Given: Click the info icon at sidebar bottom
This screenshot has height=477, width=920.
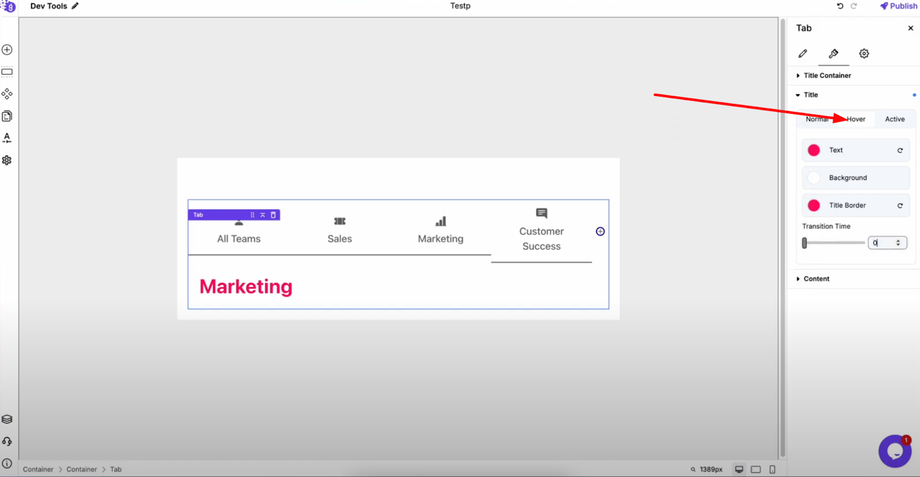Looking at the screenshot, I should (7, 464).
